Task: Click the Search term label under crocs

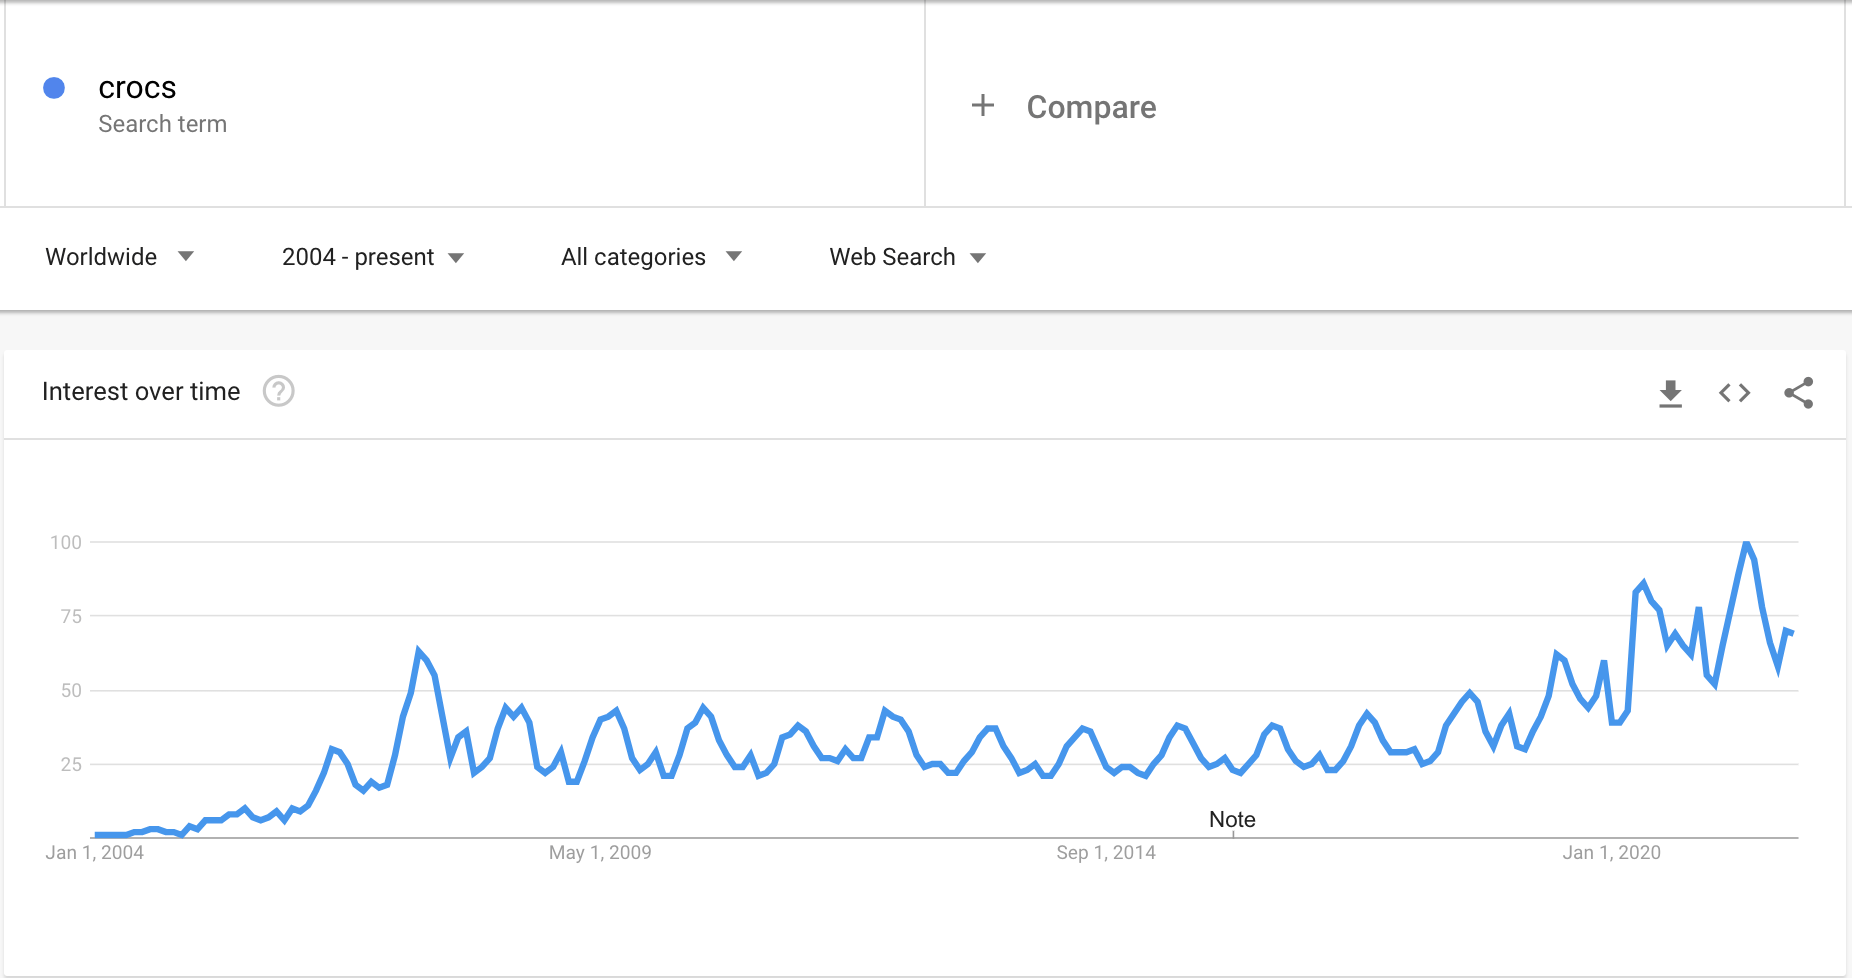Action: (162, 124)
